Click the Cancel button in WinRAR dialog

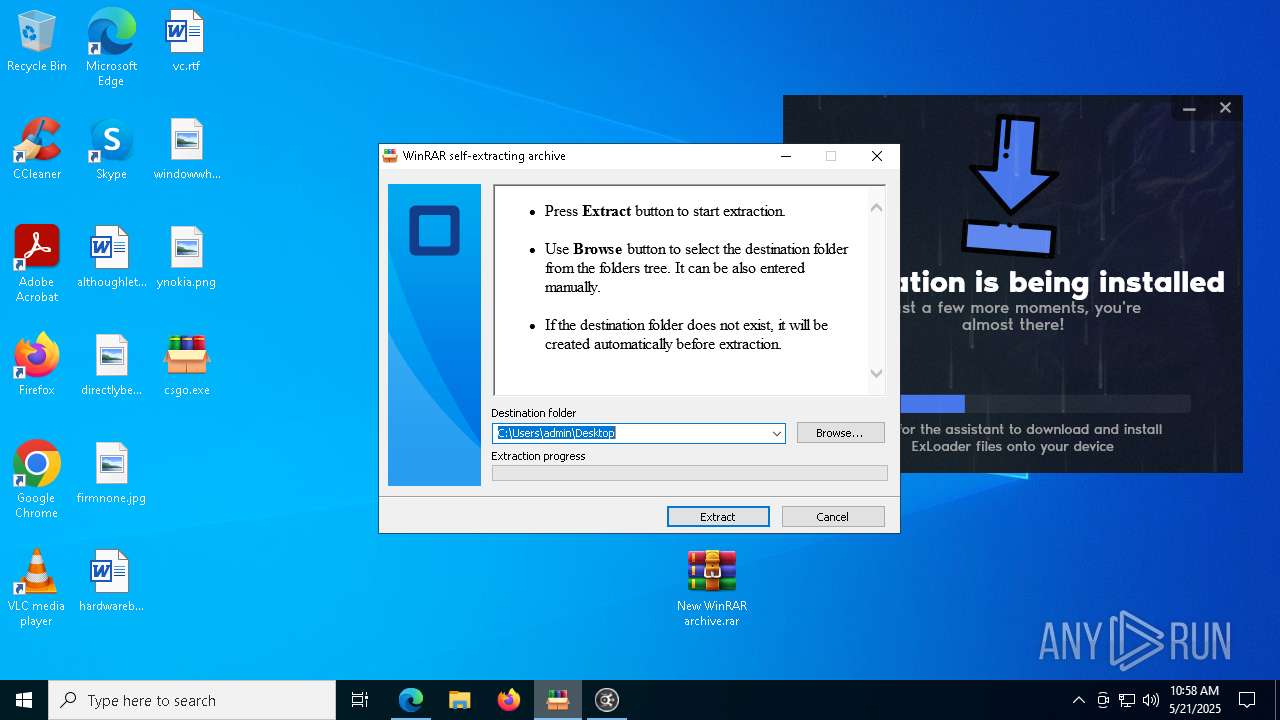(x=833, y=516)
